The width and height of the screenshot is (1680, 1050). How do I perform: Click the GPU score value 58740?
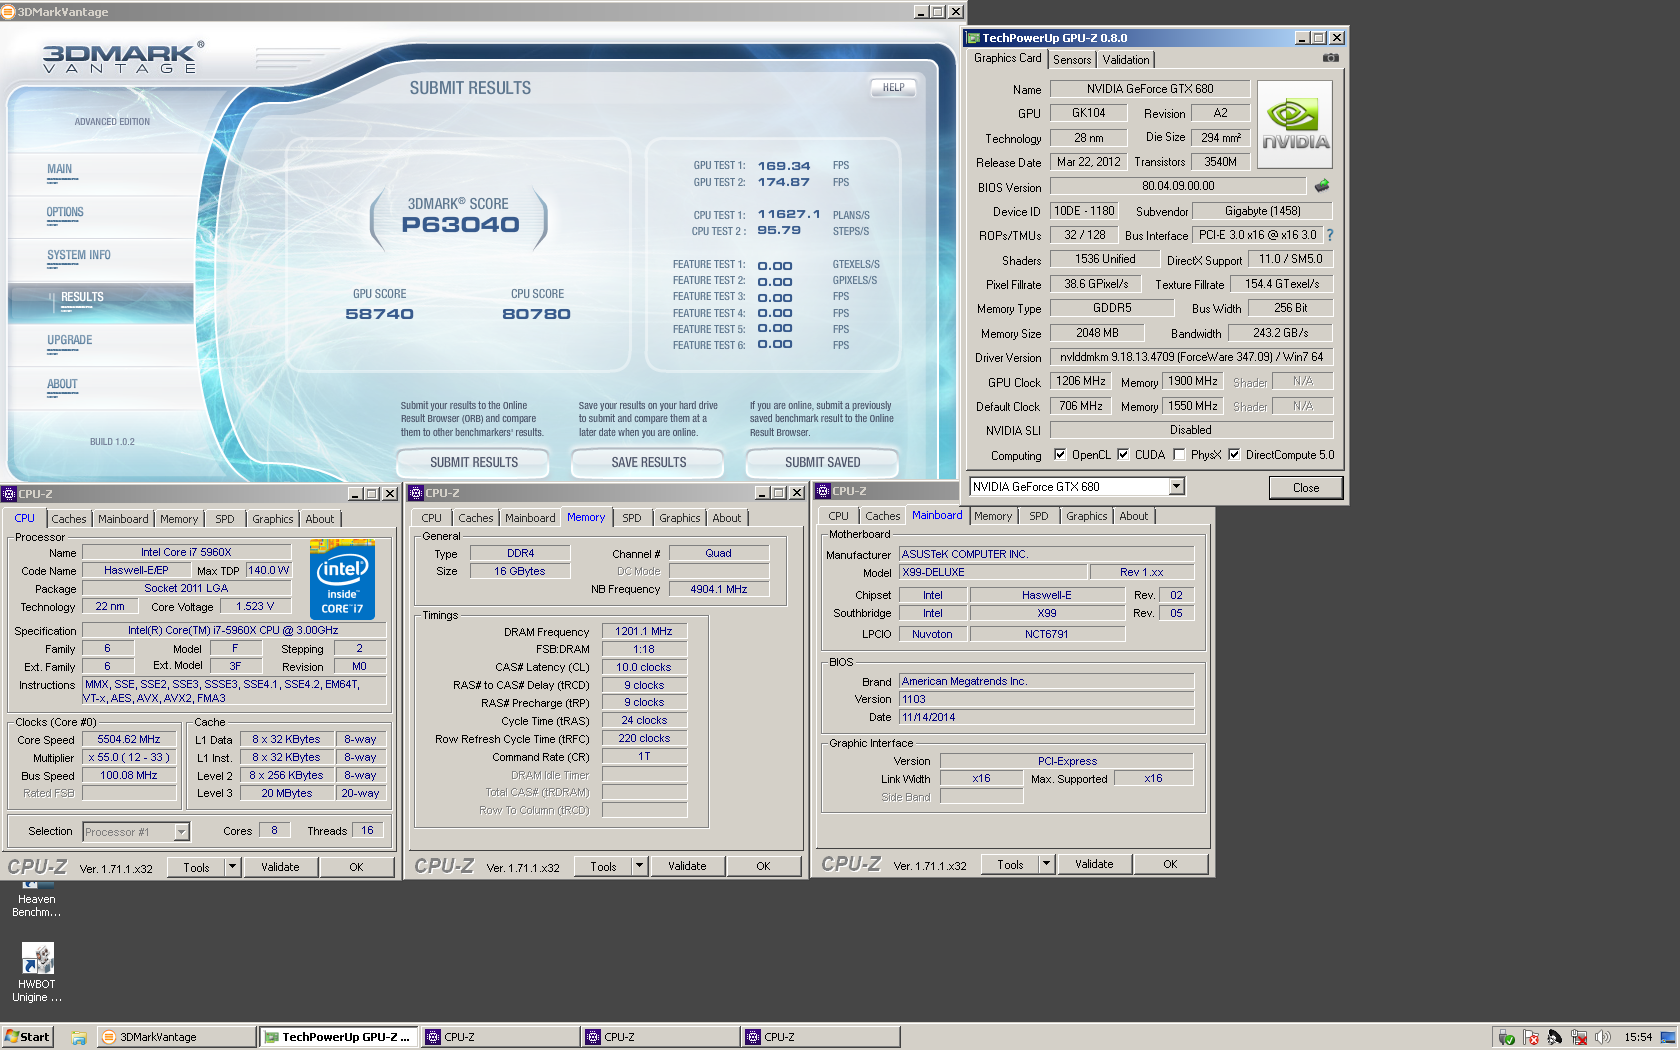click(379, 314)
